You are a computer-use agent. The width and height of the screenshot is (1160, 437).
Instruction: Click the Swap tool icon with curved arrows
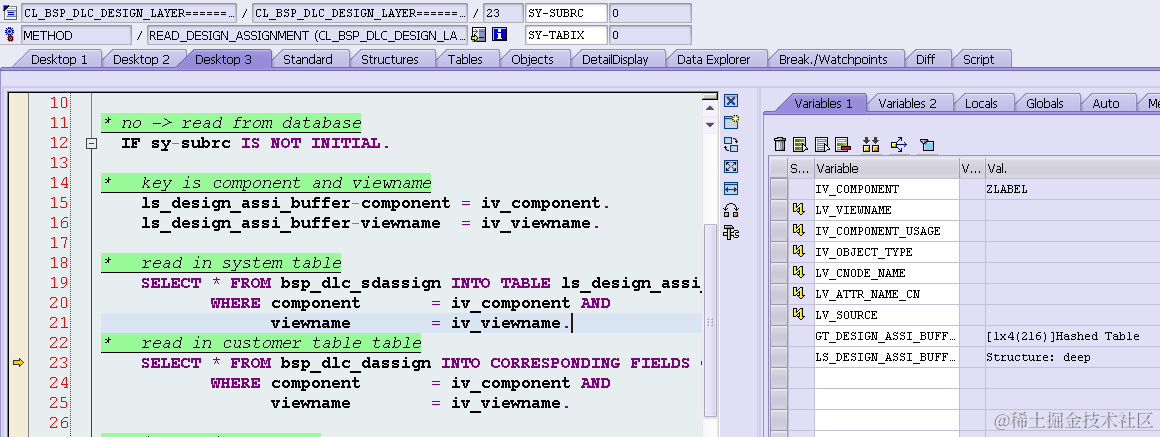[731, 211]
